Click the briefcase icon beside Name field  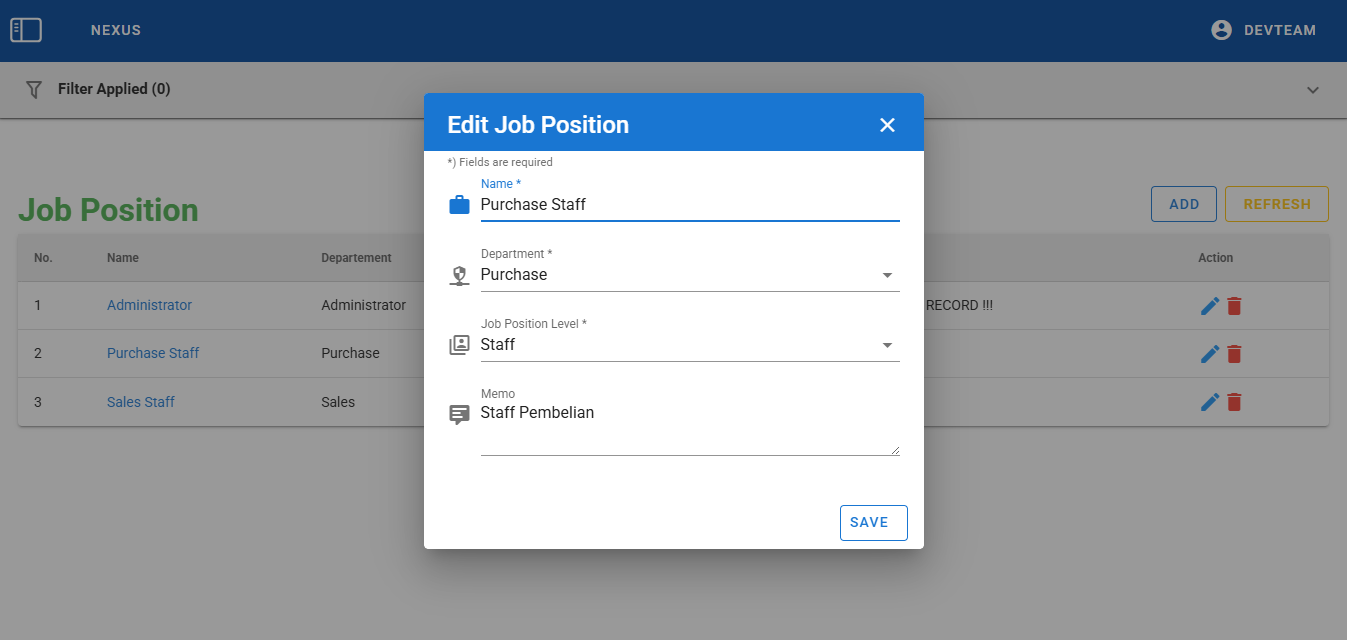pyautogui.click(x=459, y=205)
